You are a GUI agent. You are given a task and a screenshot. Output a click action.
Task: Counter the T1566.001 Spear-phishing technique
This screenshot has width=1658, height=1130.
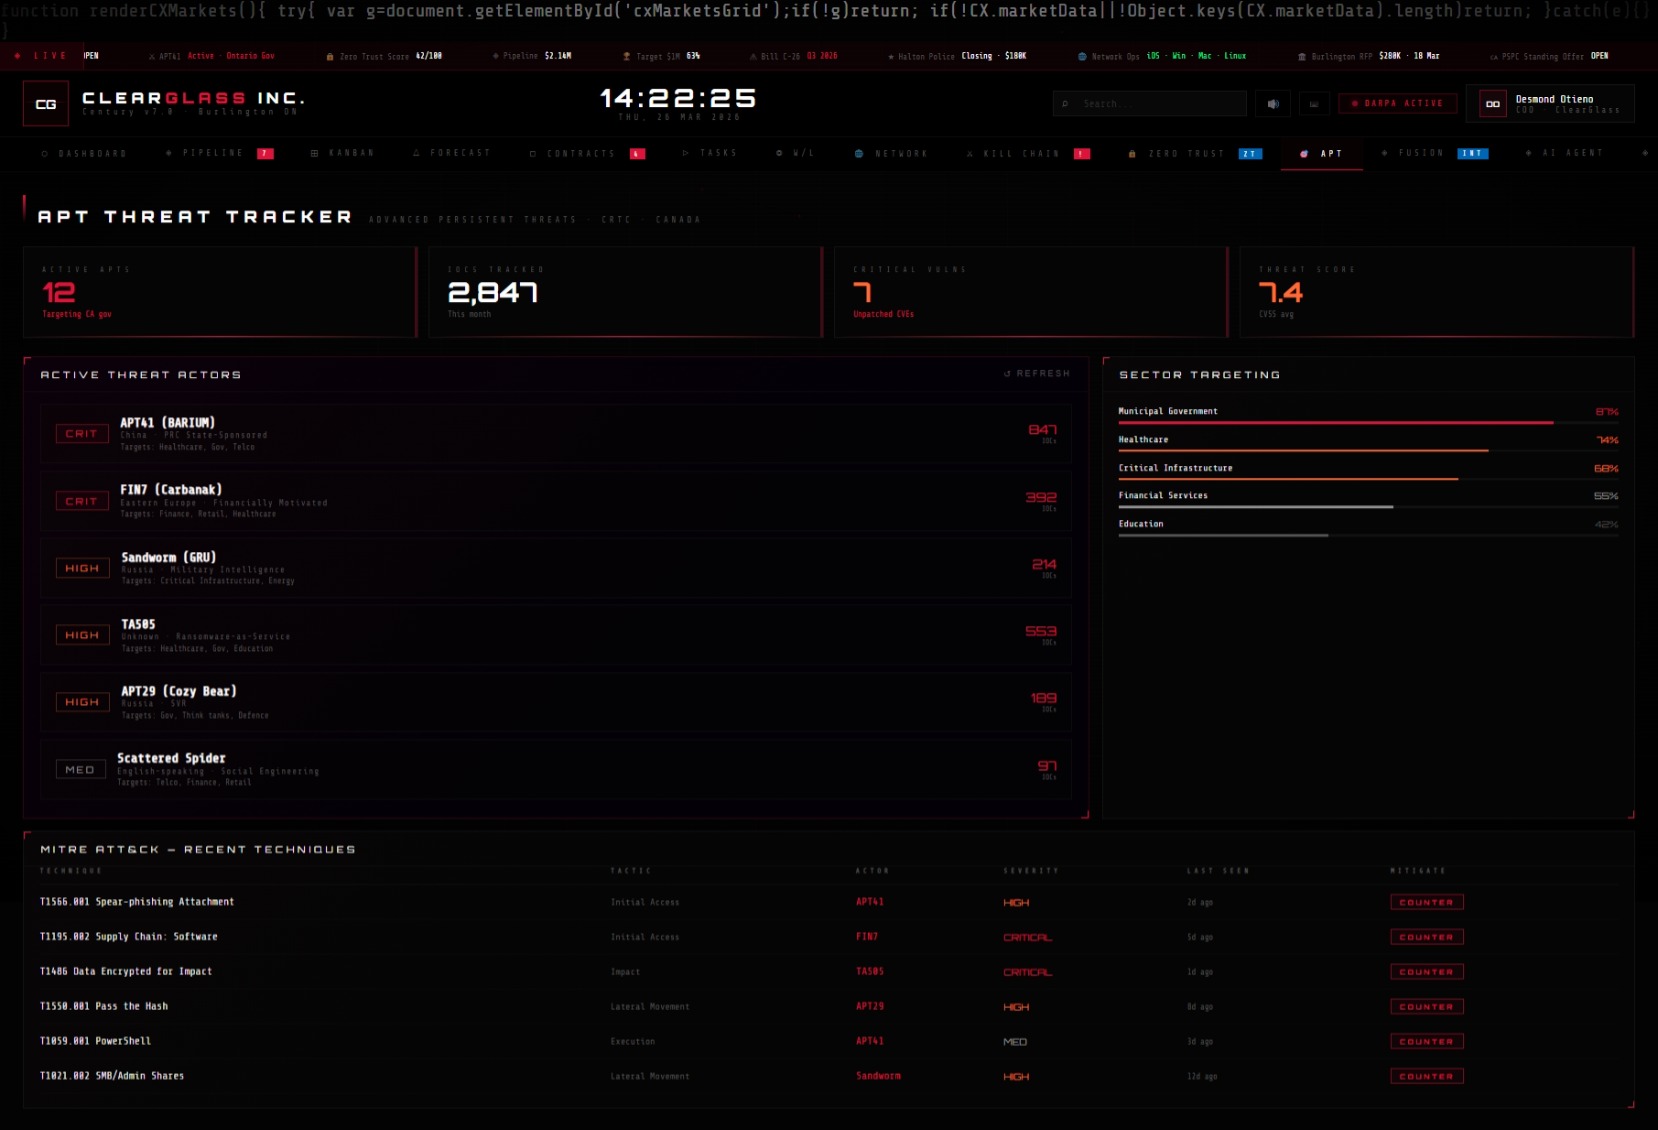(x=1427, y=902)
